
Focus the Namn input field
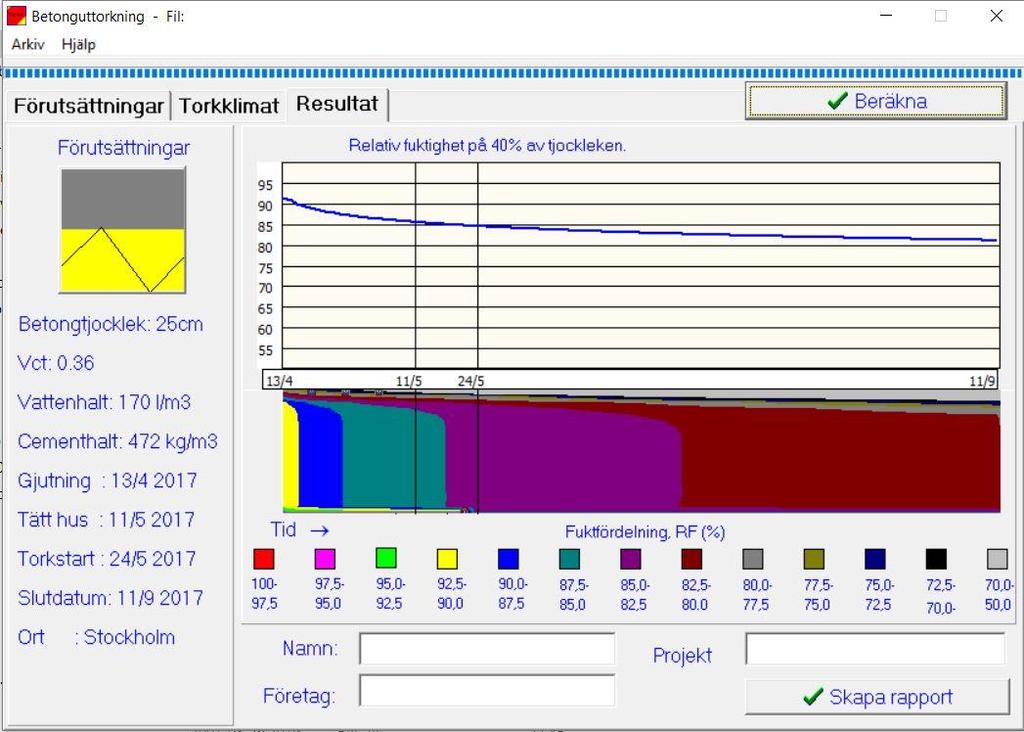487,649
